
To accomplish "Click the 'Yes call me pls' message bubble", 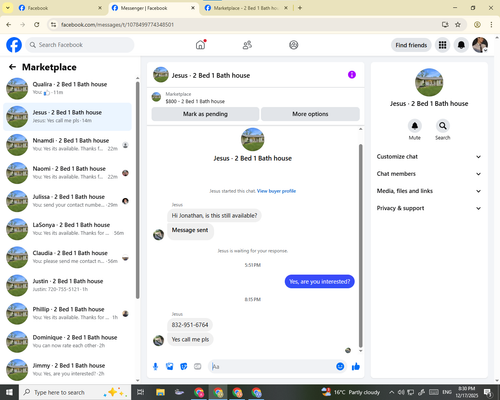I will tap(190, 339).
